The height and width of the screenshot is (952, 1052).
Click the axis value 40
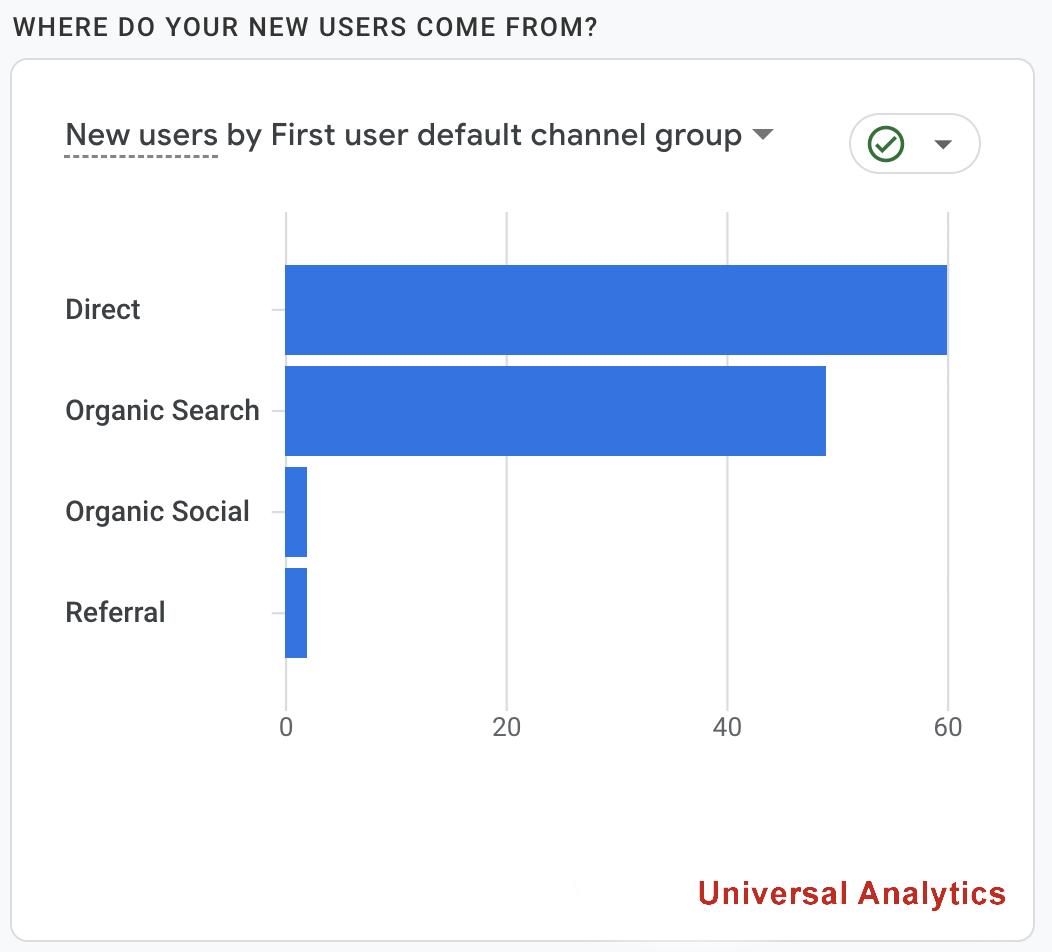click(x=727, y=727)
